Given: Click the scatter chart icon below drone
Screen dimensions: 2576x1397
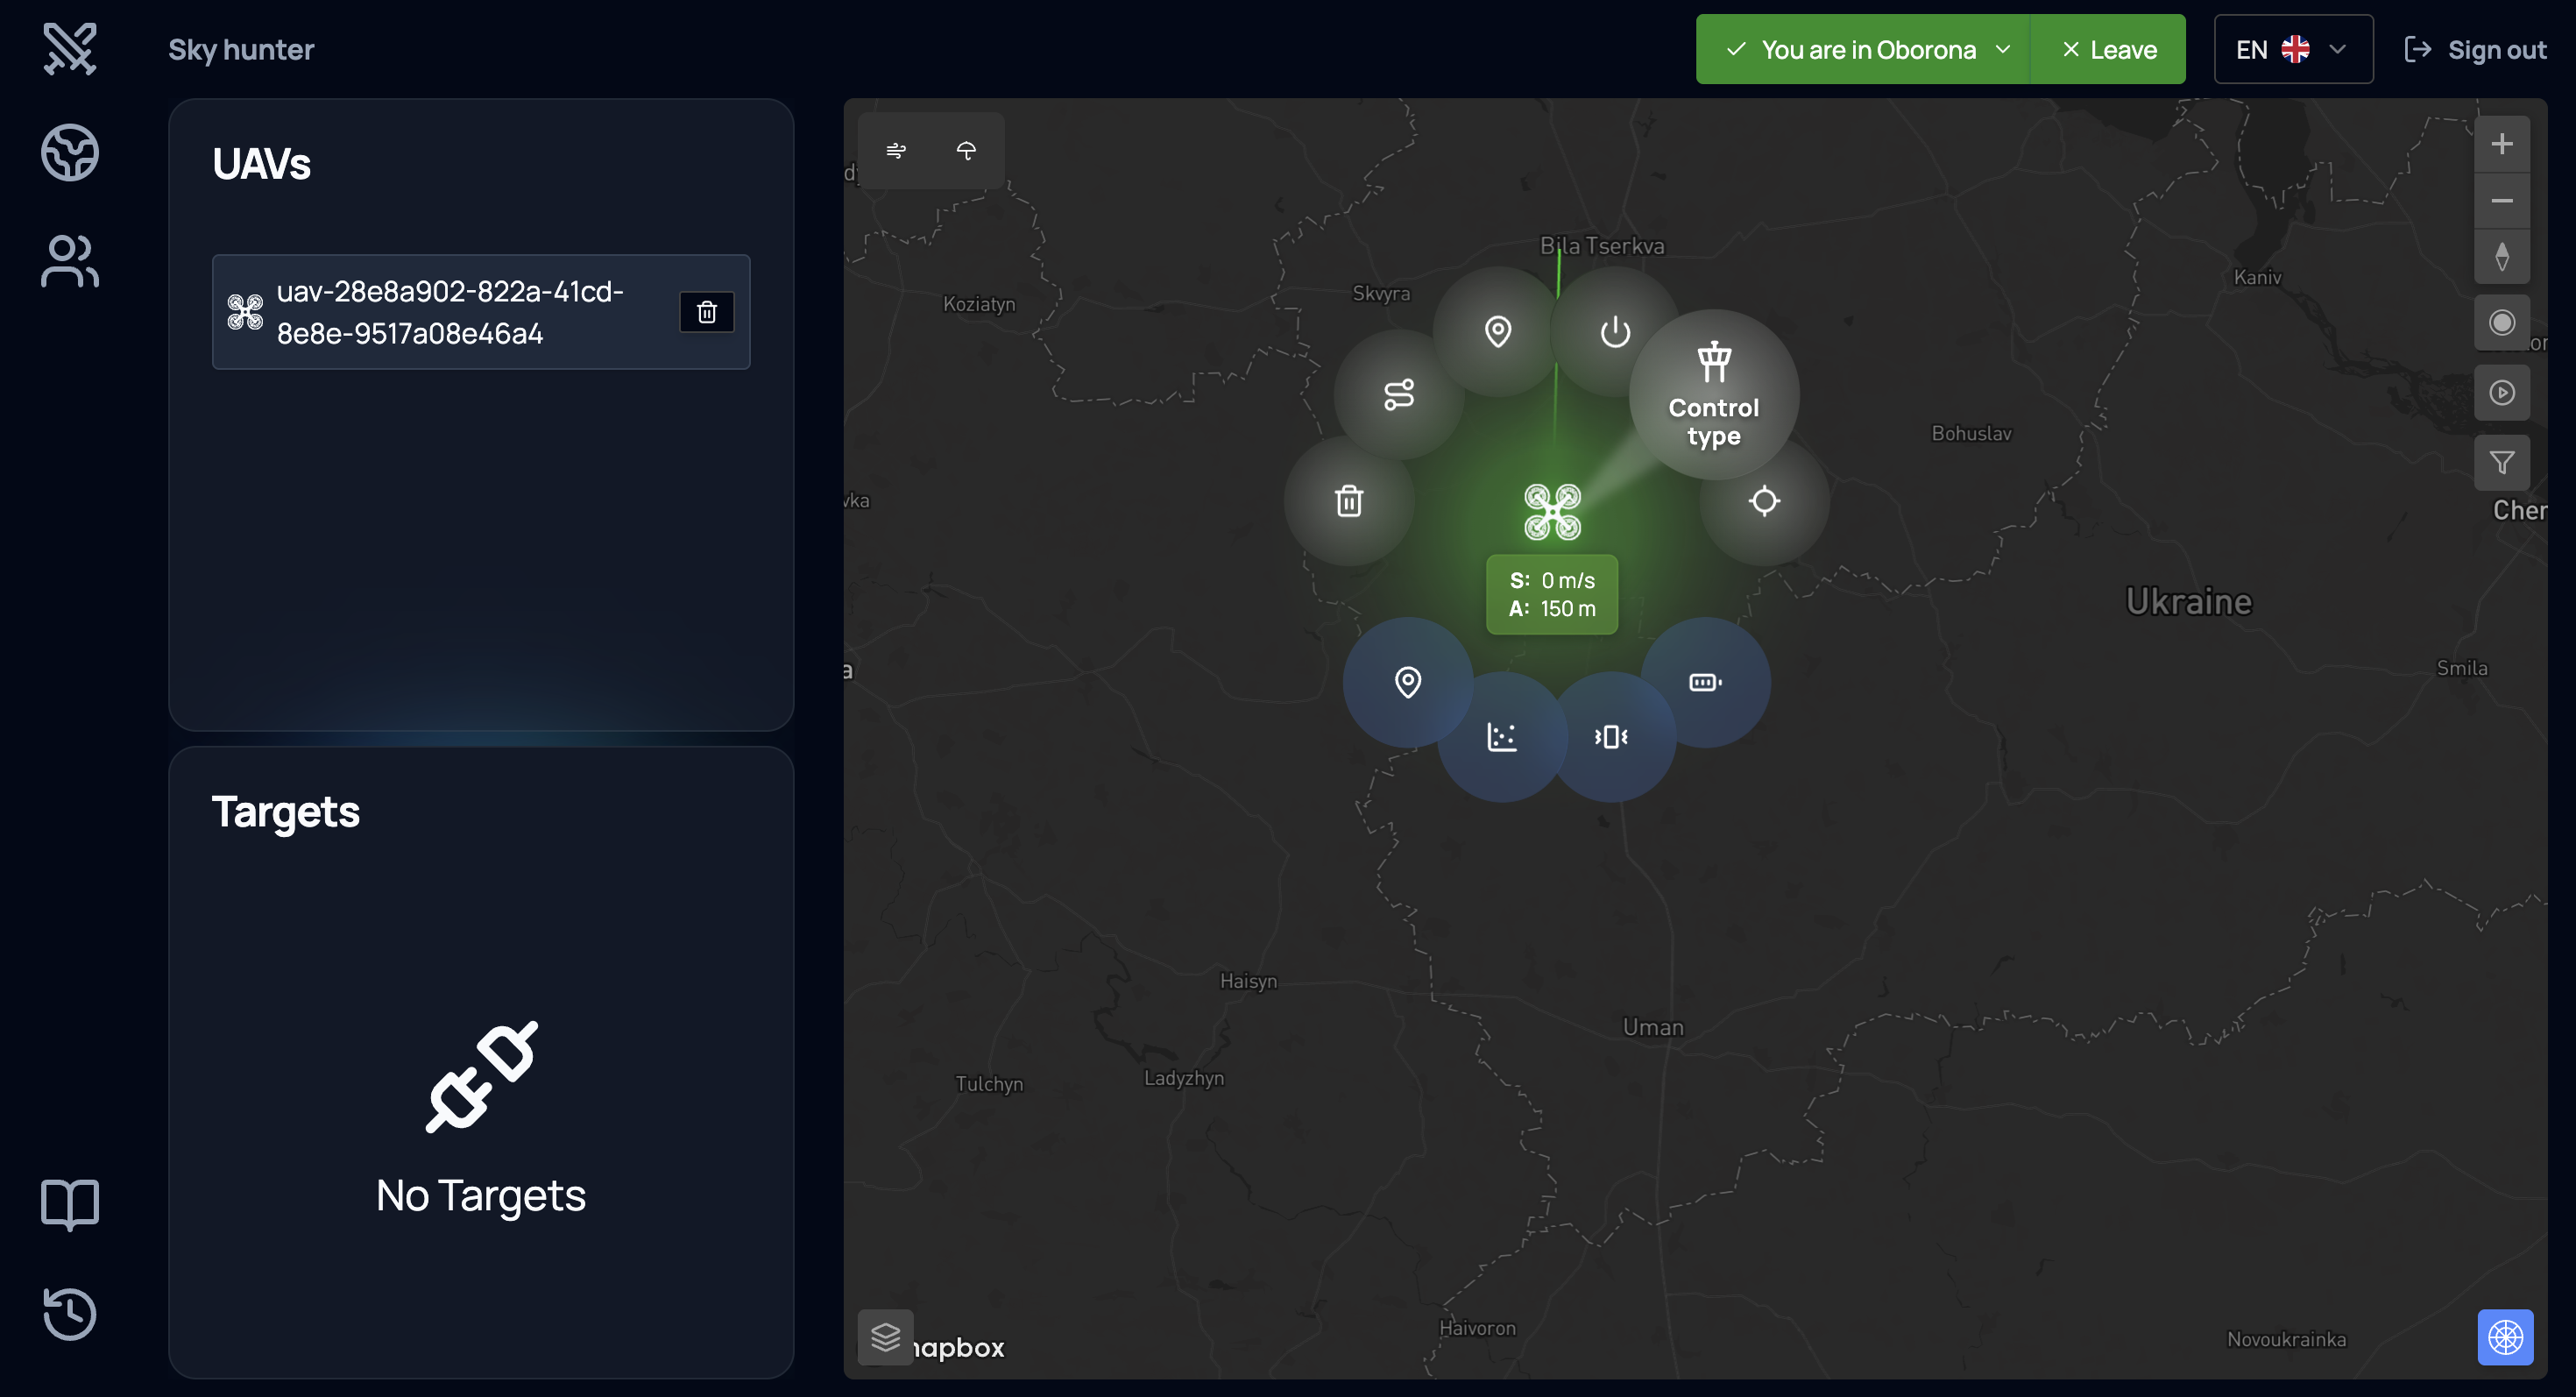Looking at the screenshot, I should click(1501, 737).
